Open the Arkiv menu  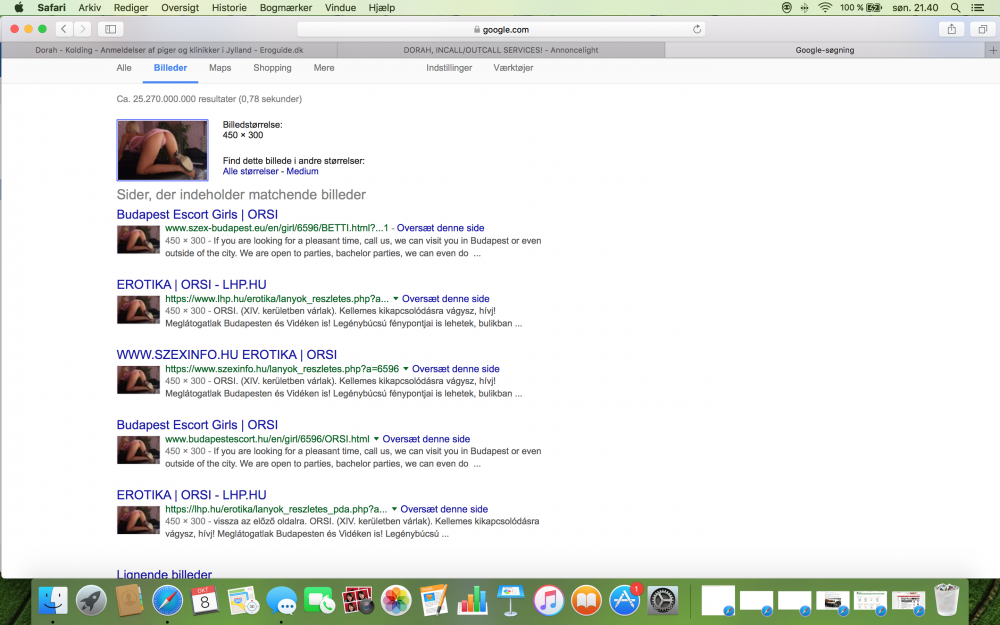(90, 8)
